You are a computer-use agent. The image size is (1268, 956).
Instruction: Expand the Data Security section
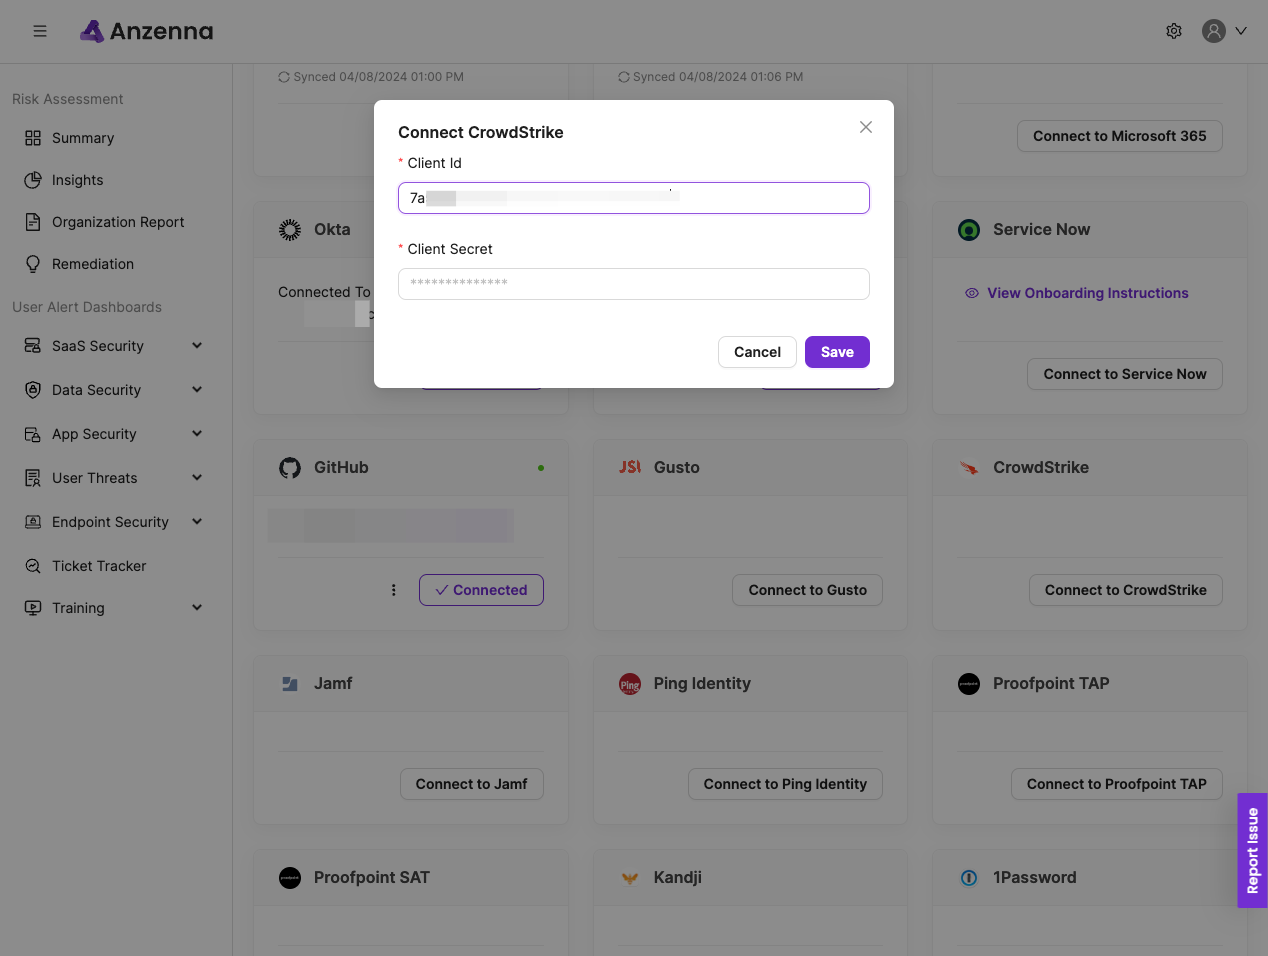(197, 390)
